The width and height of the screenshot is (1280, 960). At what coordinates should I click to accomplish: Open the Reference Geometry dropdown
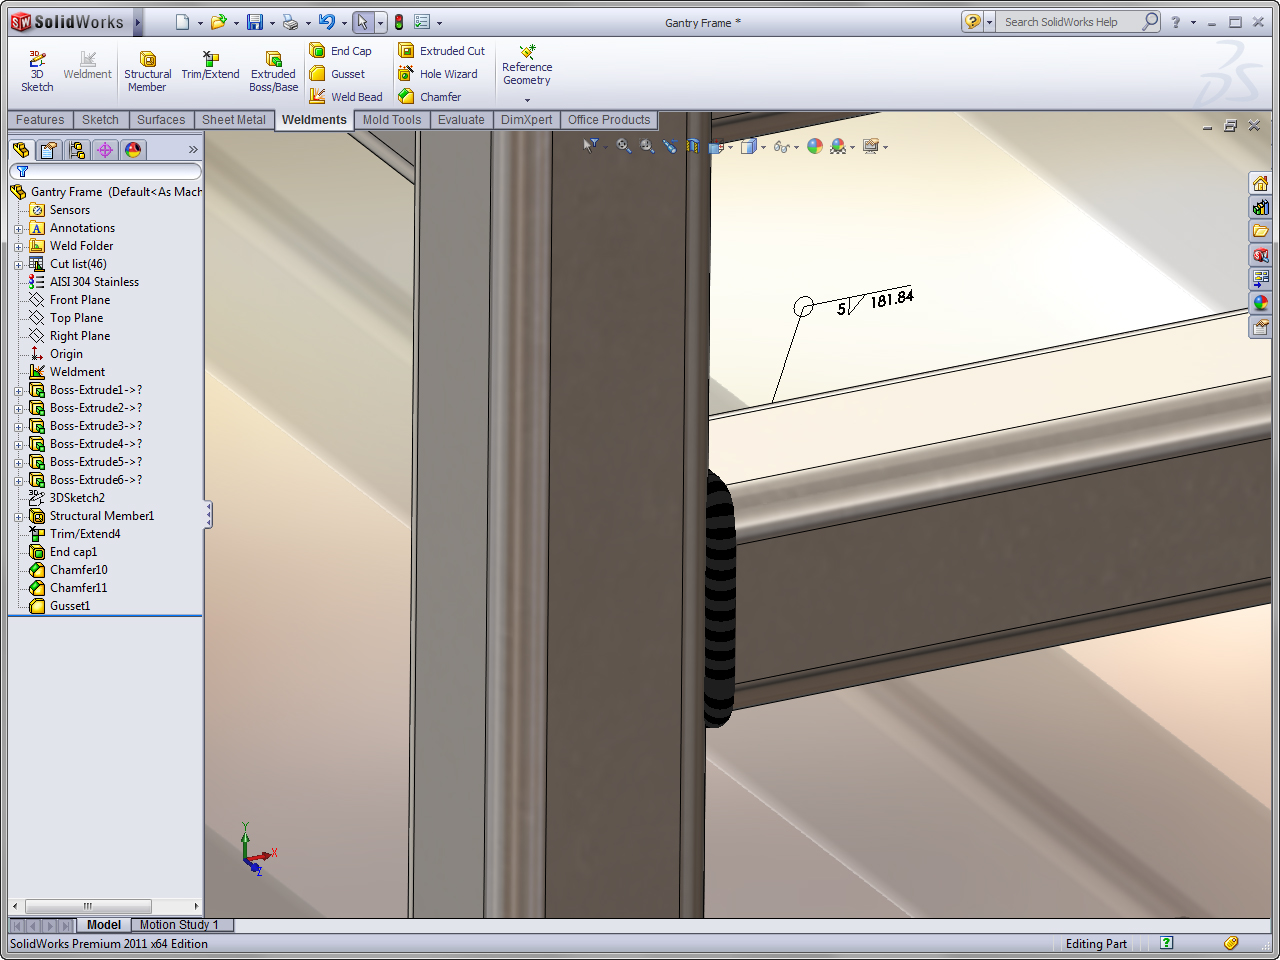[527, 99]
